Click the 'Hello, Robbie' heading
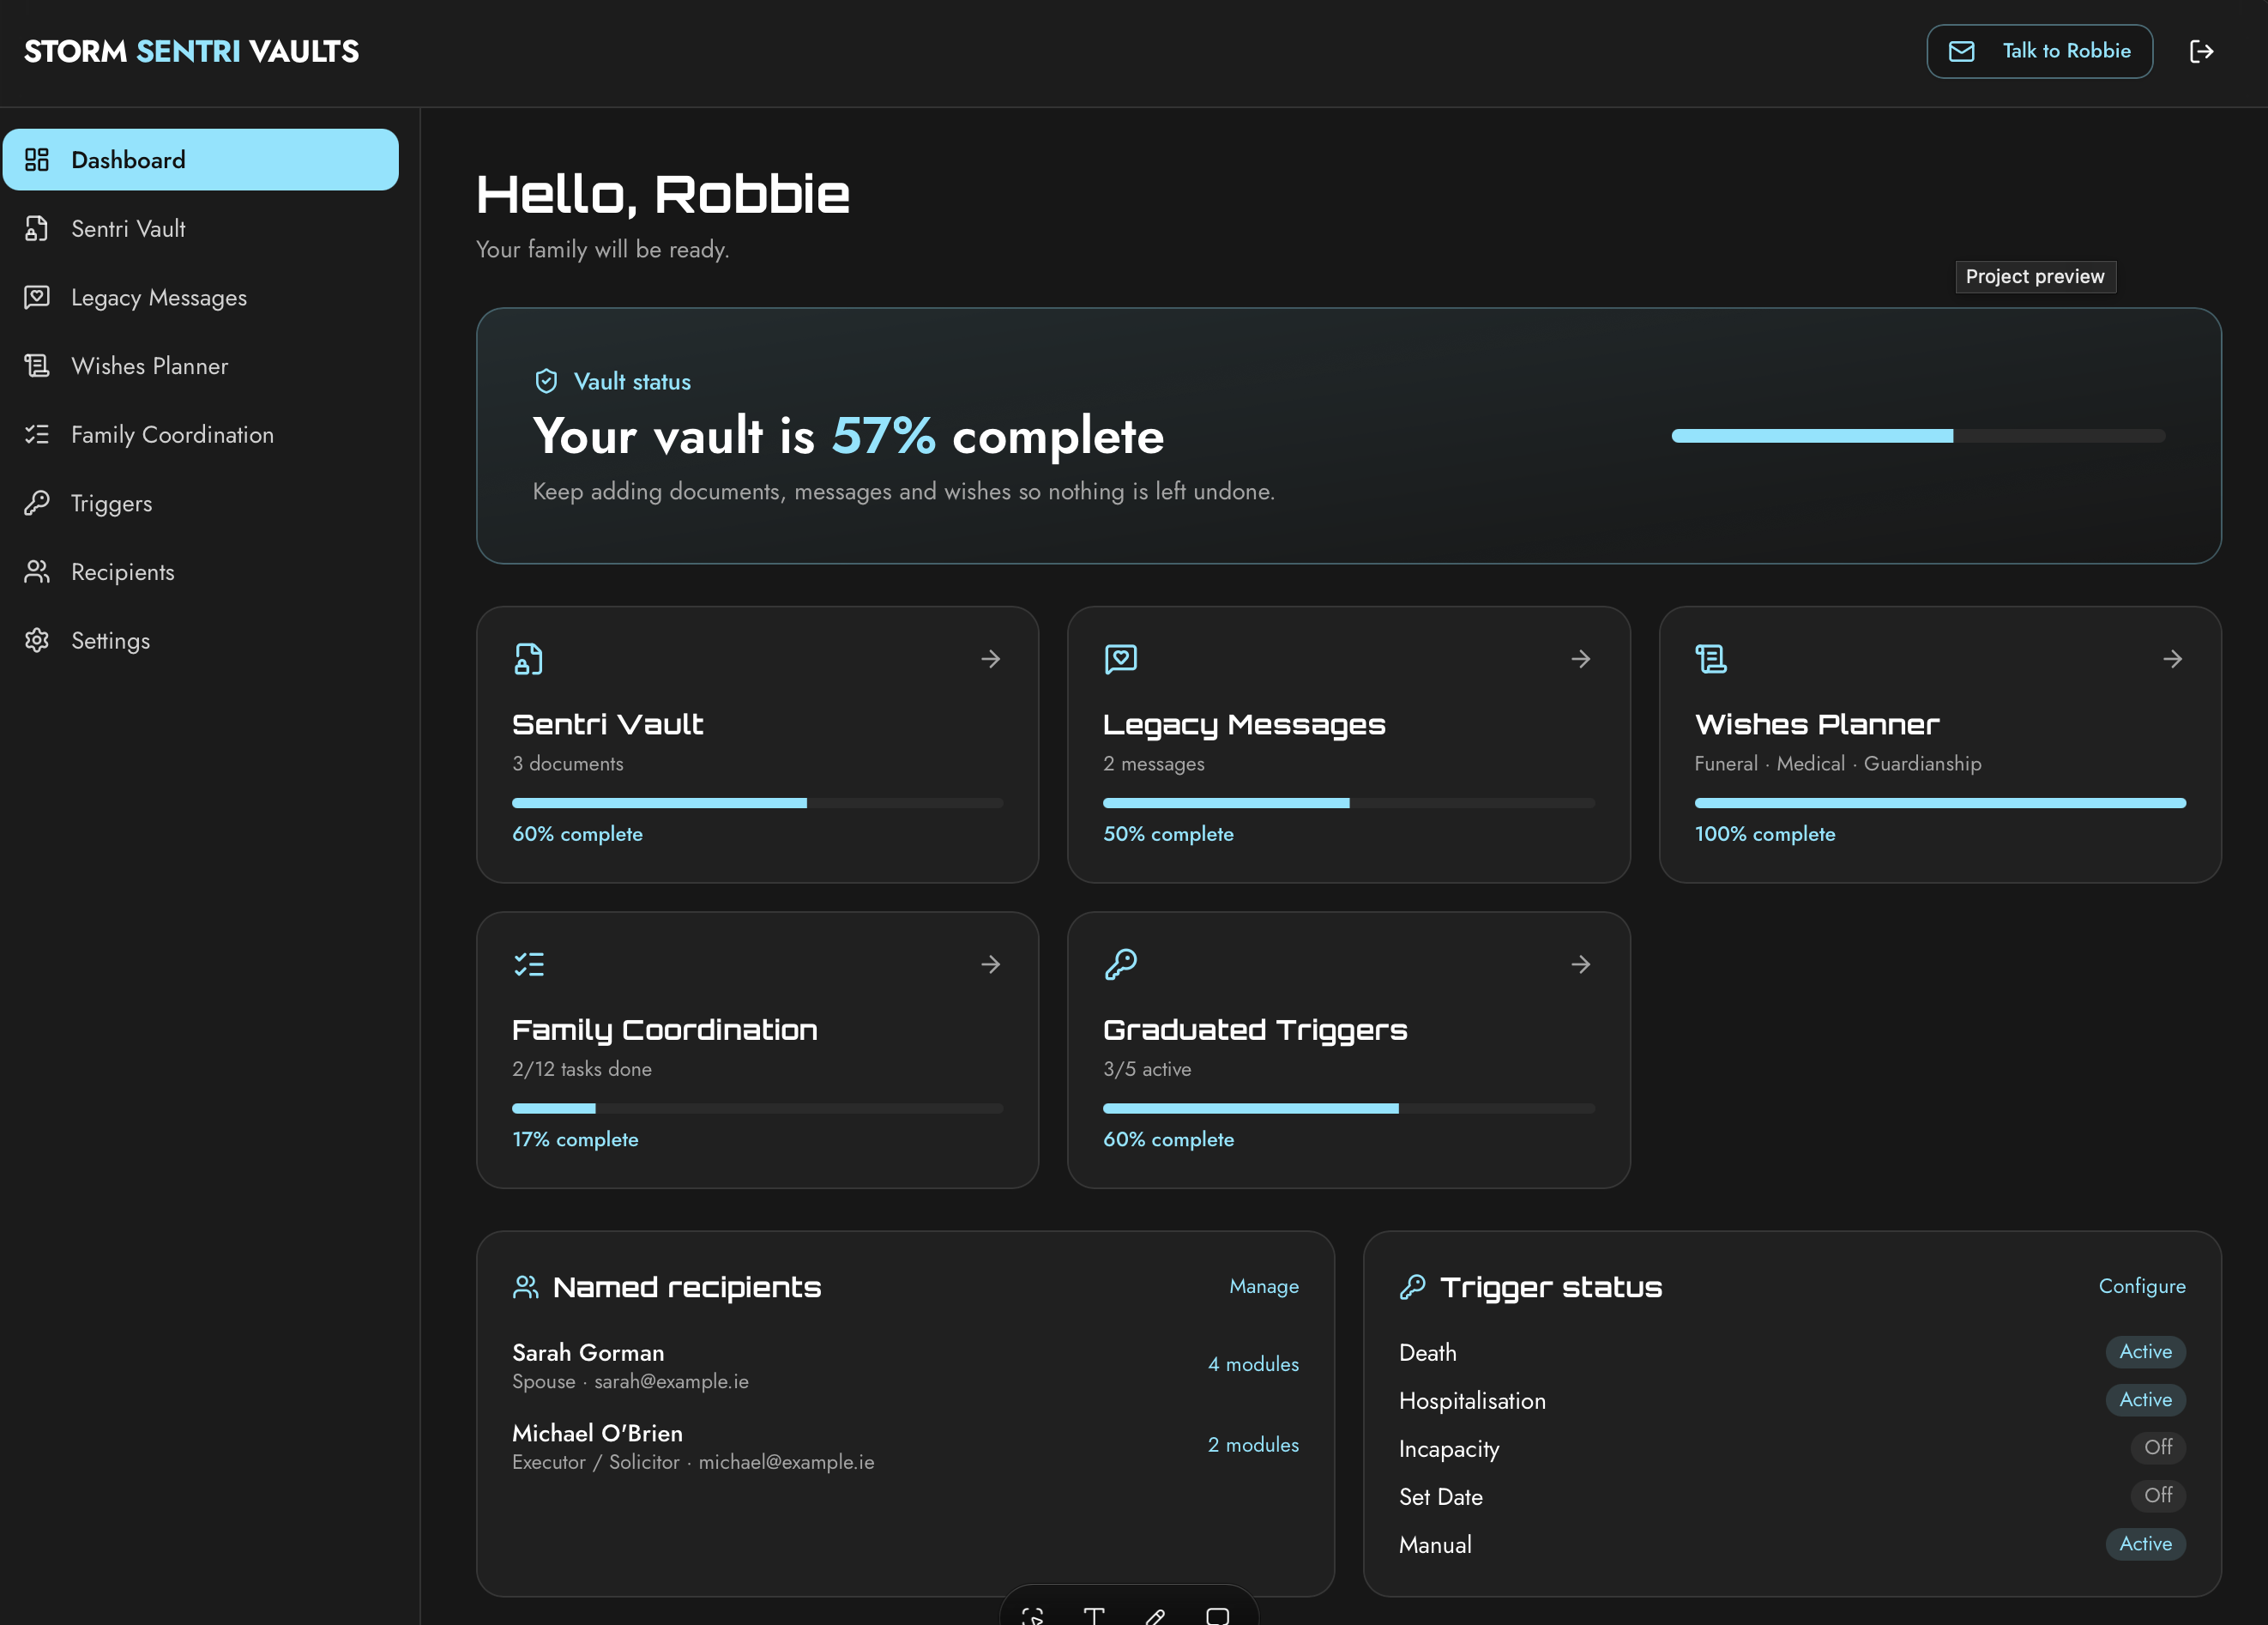Viewport: 2268px width, 1625px height. point(662,194)
